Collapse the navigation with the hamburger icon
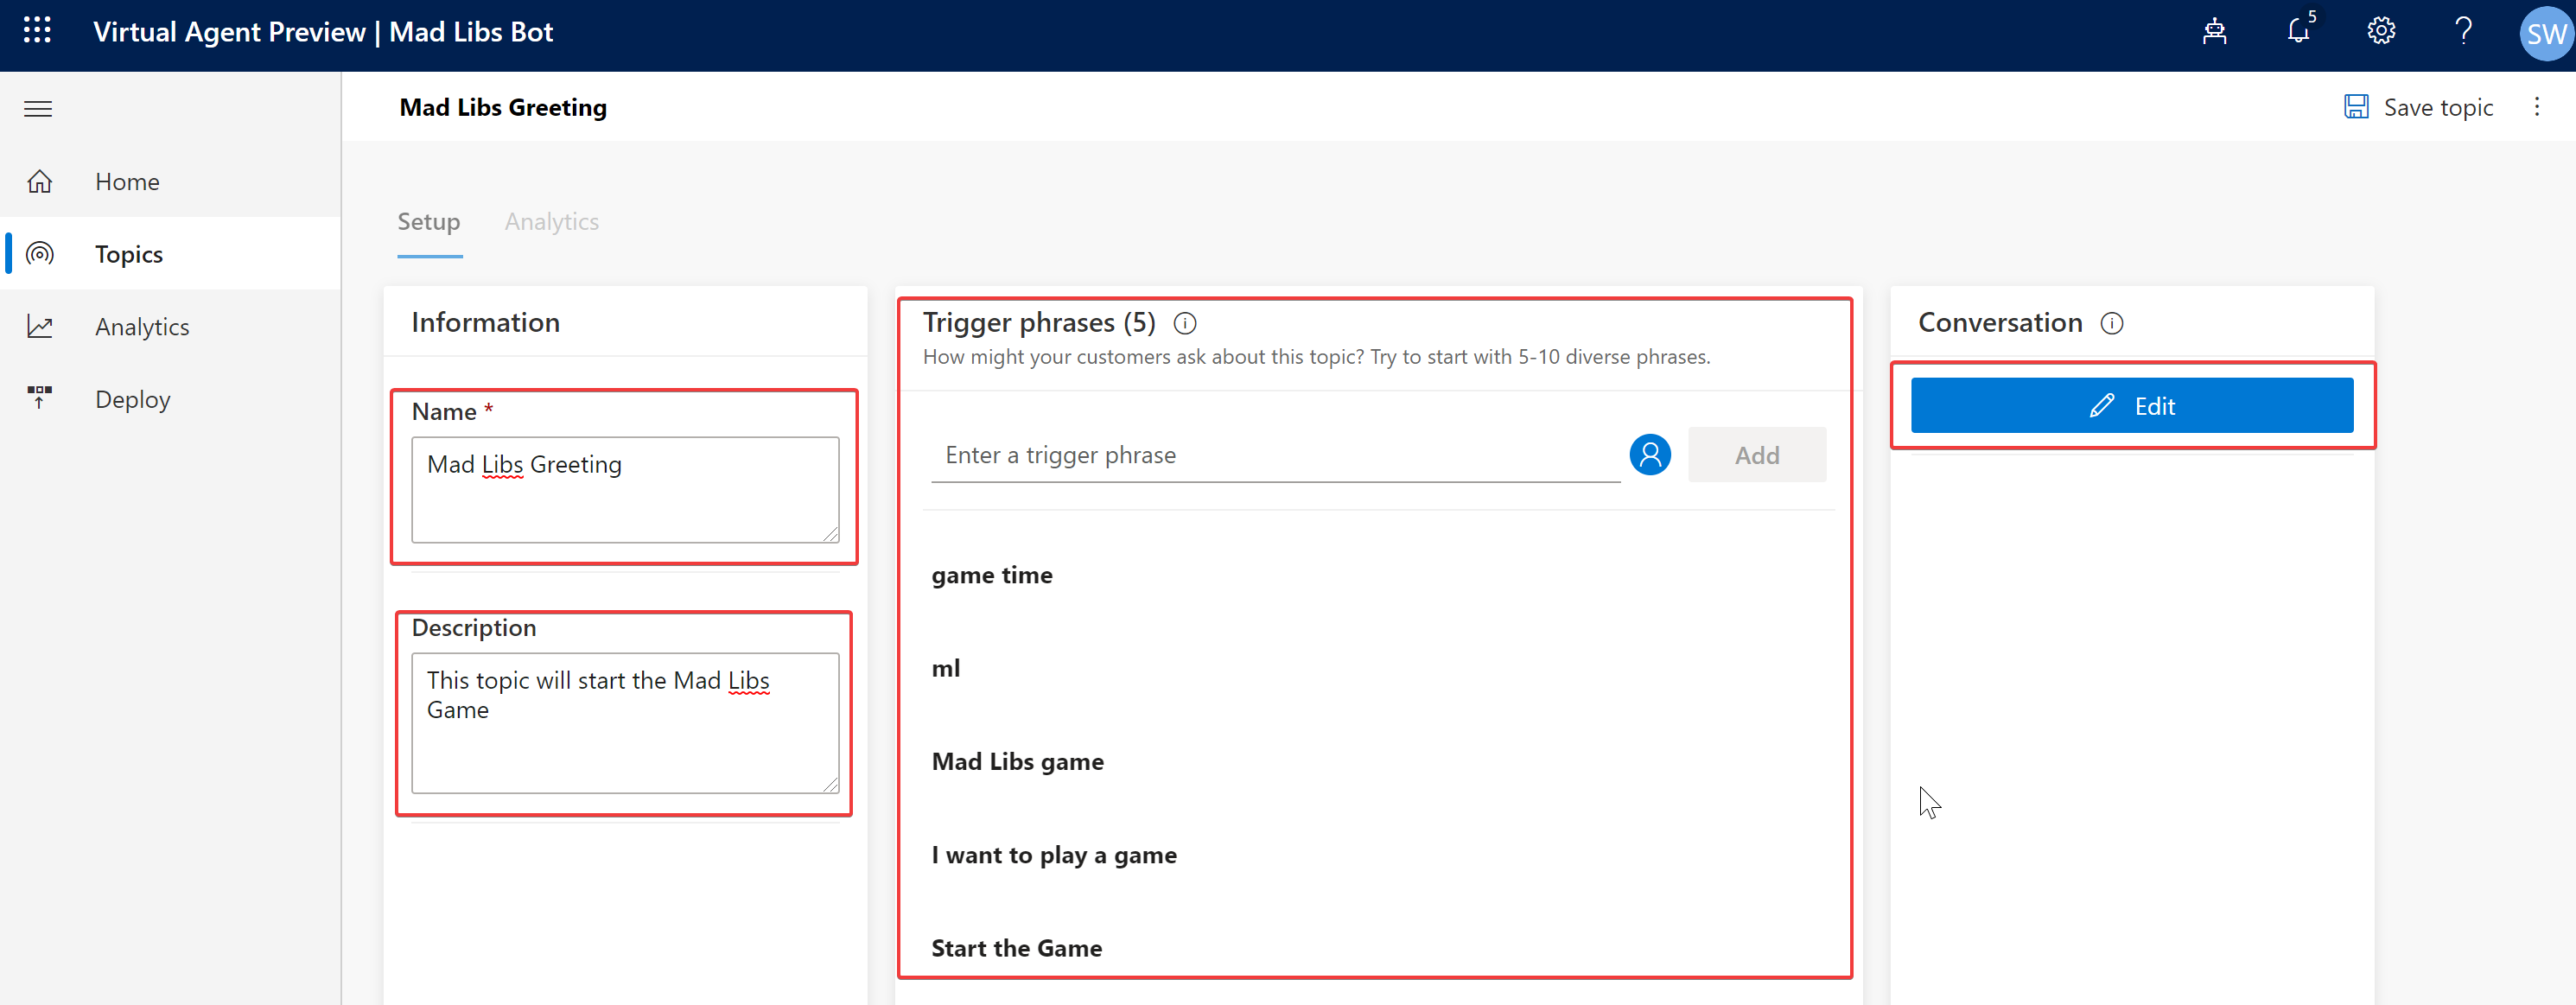This screenshot has height=1005, width=2576. click(37, 108)
